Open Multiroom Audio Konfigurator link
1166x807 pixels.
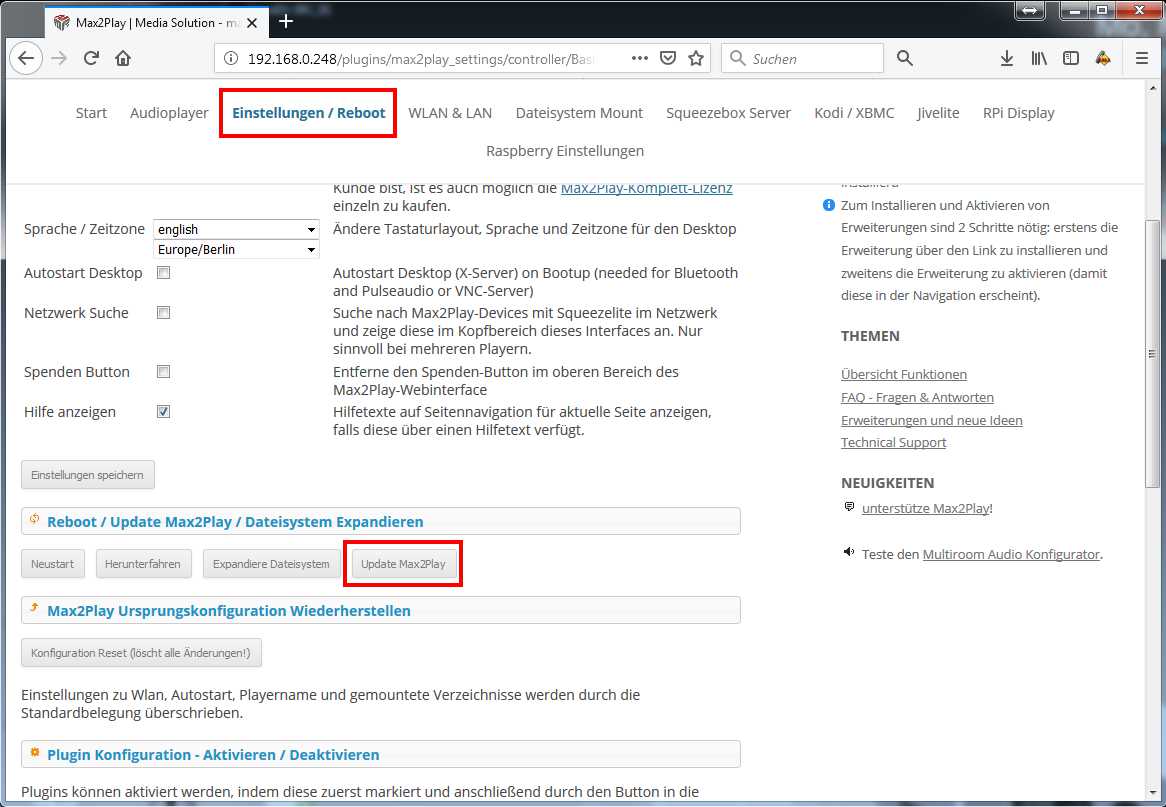pos(1011,555)
